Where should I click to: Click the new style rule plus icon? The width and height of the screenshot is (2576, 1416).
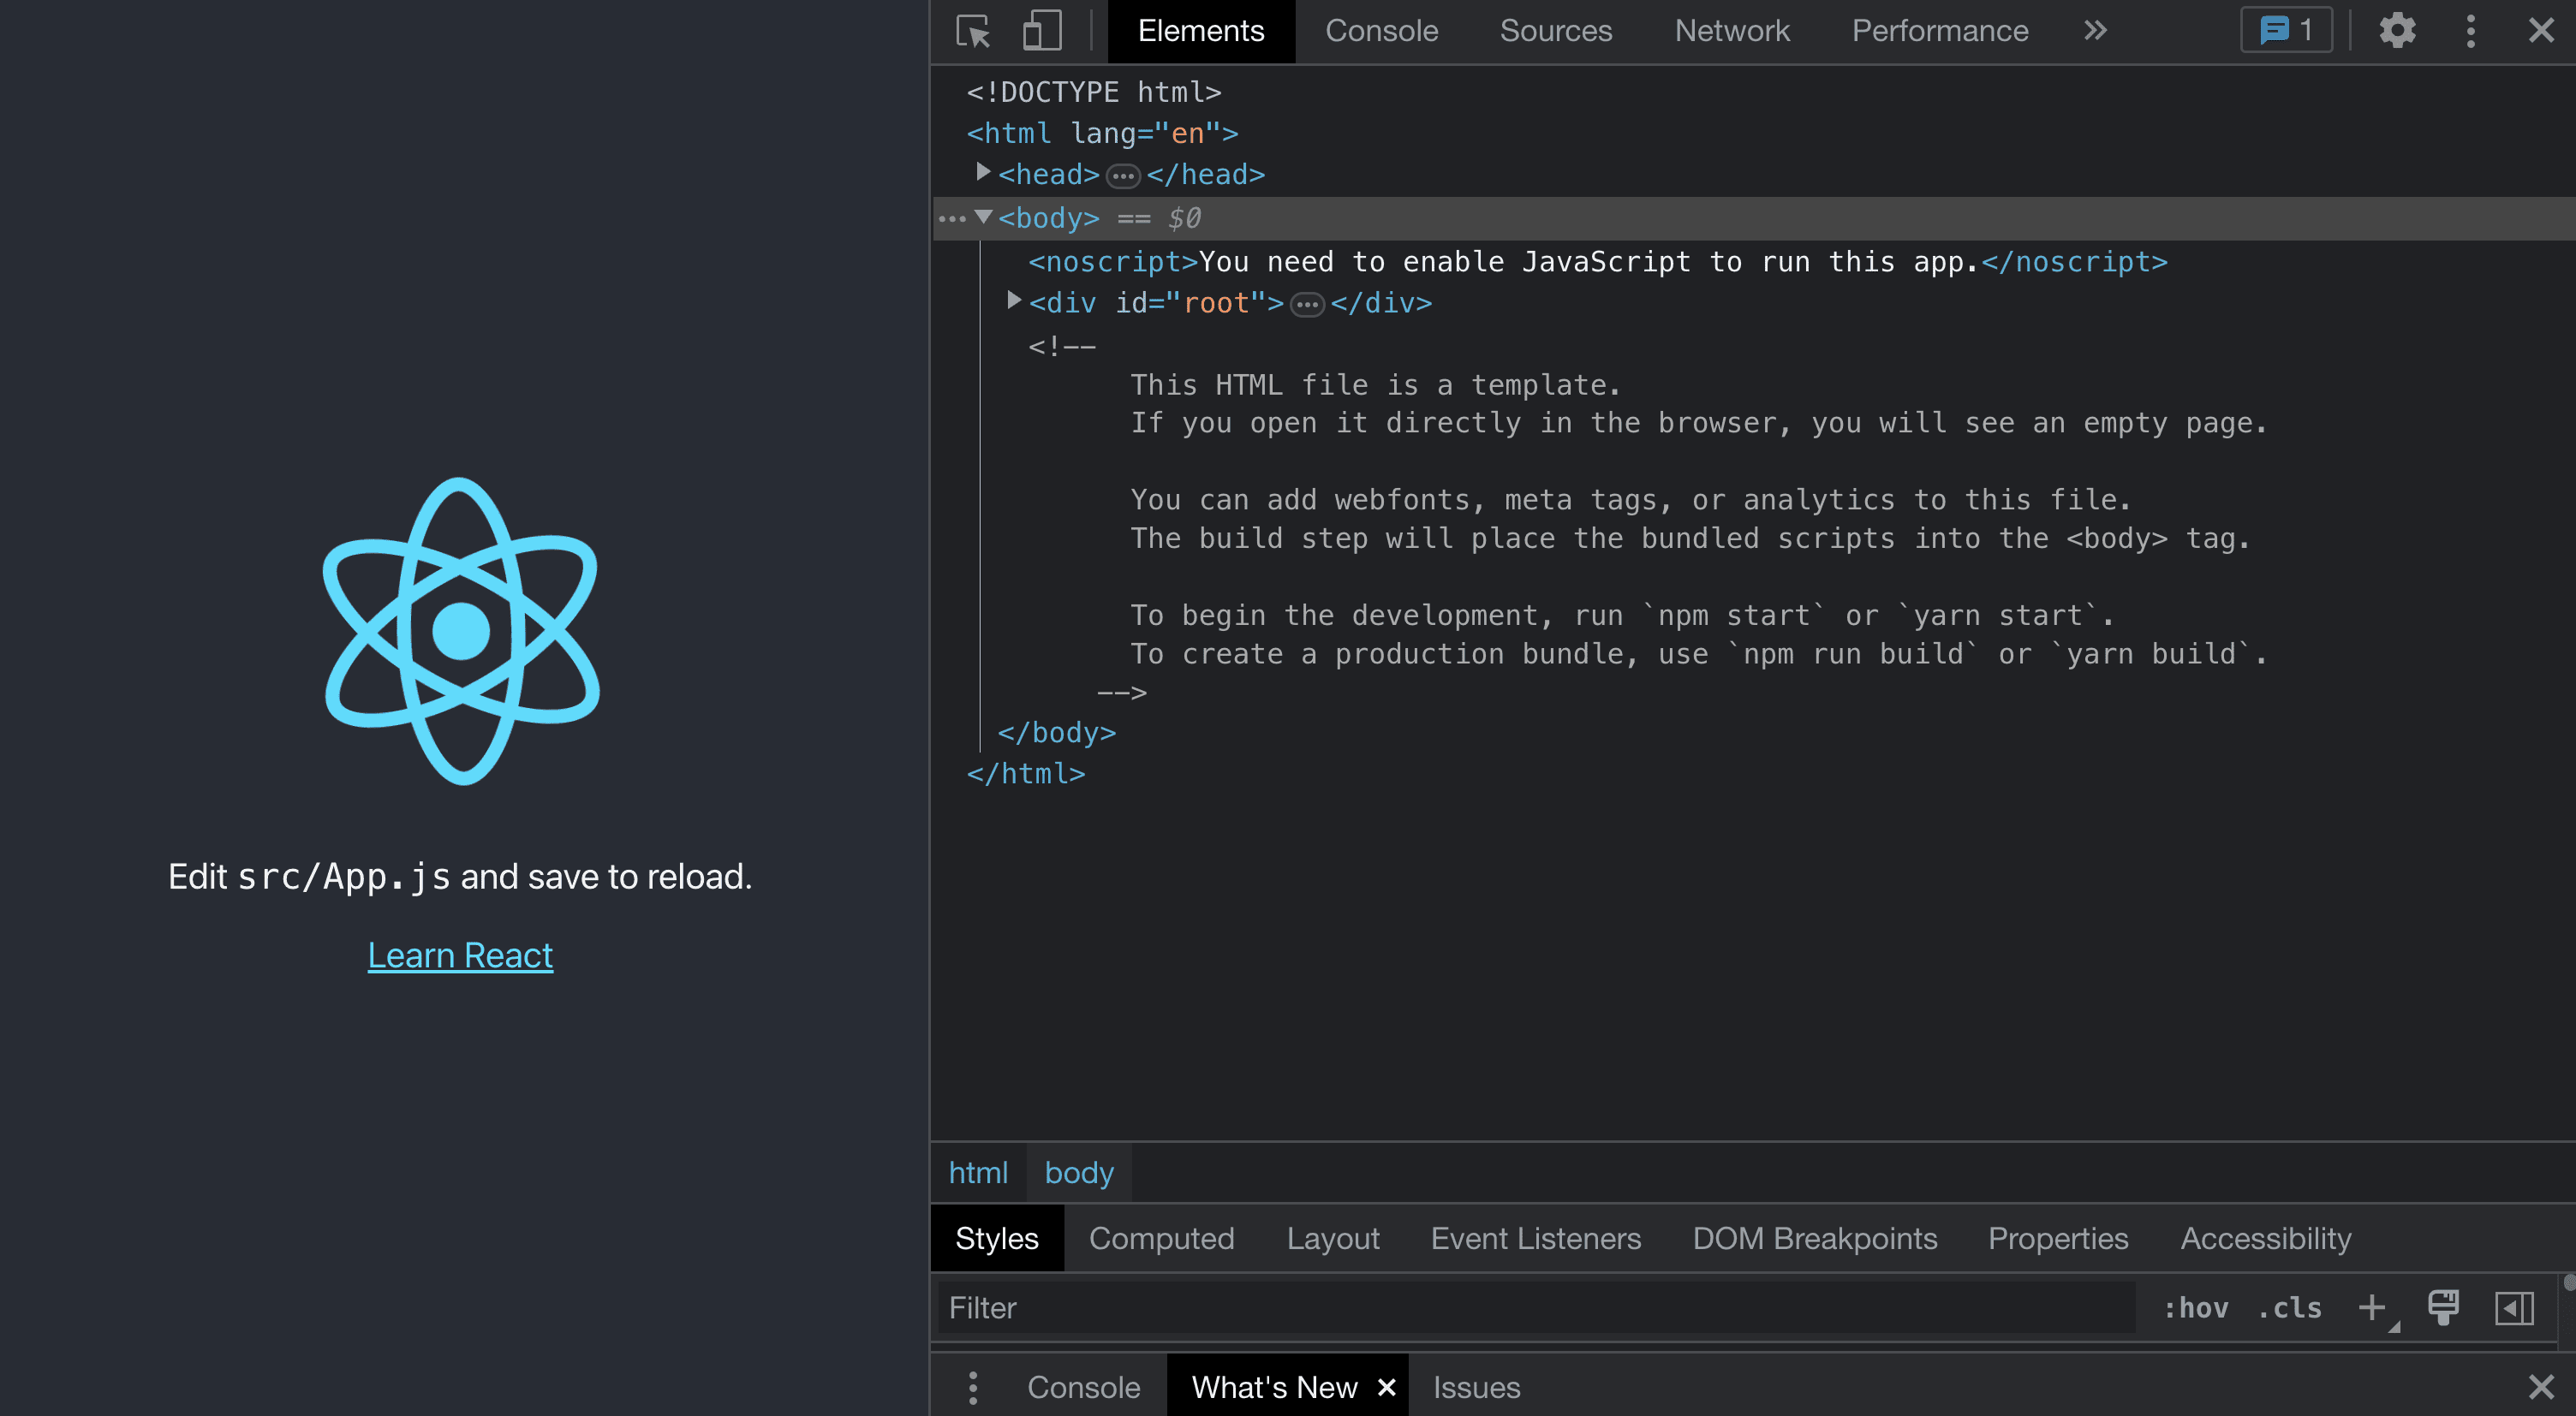pos(2371,1307)
